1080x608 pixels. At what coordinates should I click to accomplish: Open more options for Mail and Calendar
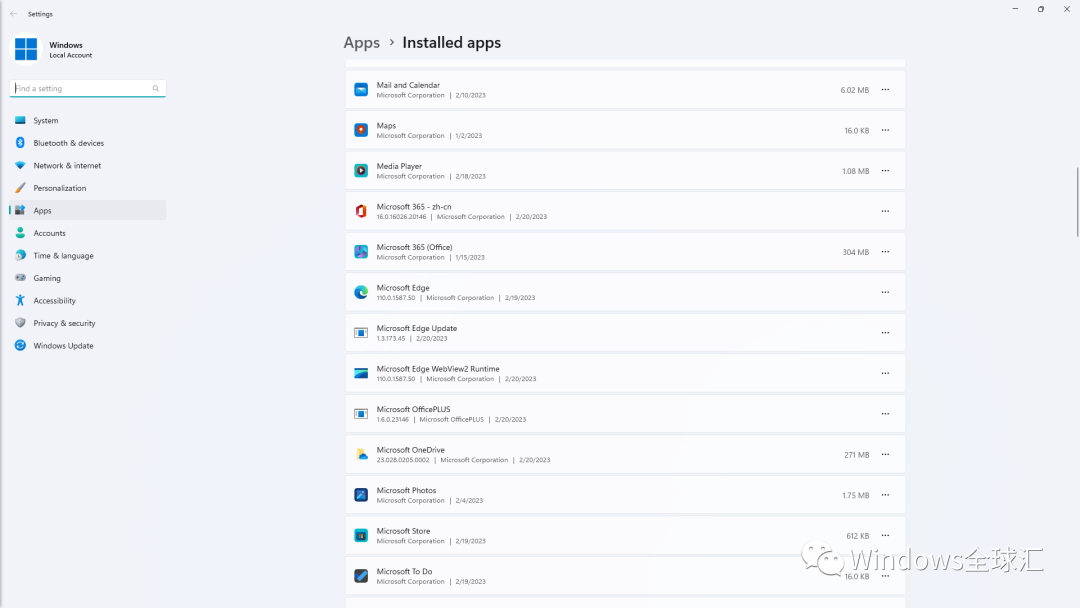pos(885,90)
